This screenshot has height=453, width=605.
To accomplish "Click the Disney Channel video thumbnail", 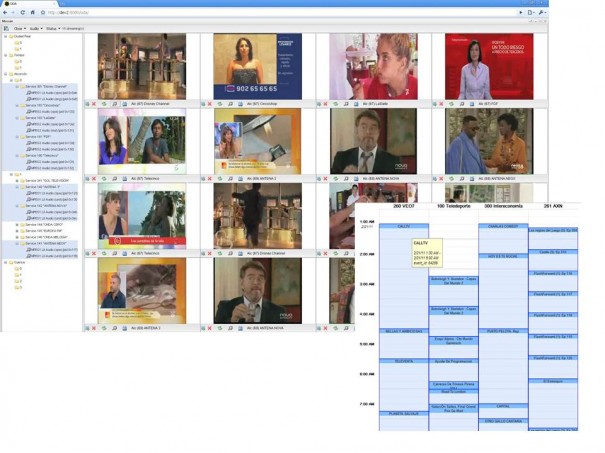I will pyautogui.click(x=141, y=67).
